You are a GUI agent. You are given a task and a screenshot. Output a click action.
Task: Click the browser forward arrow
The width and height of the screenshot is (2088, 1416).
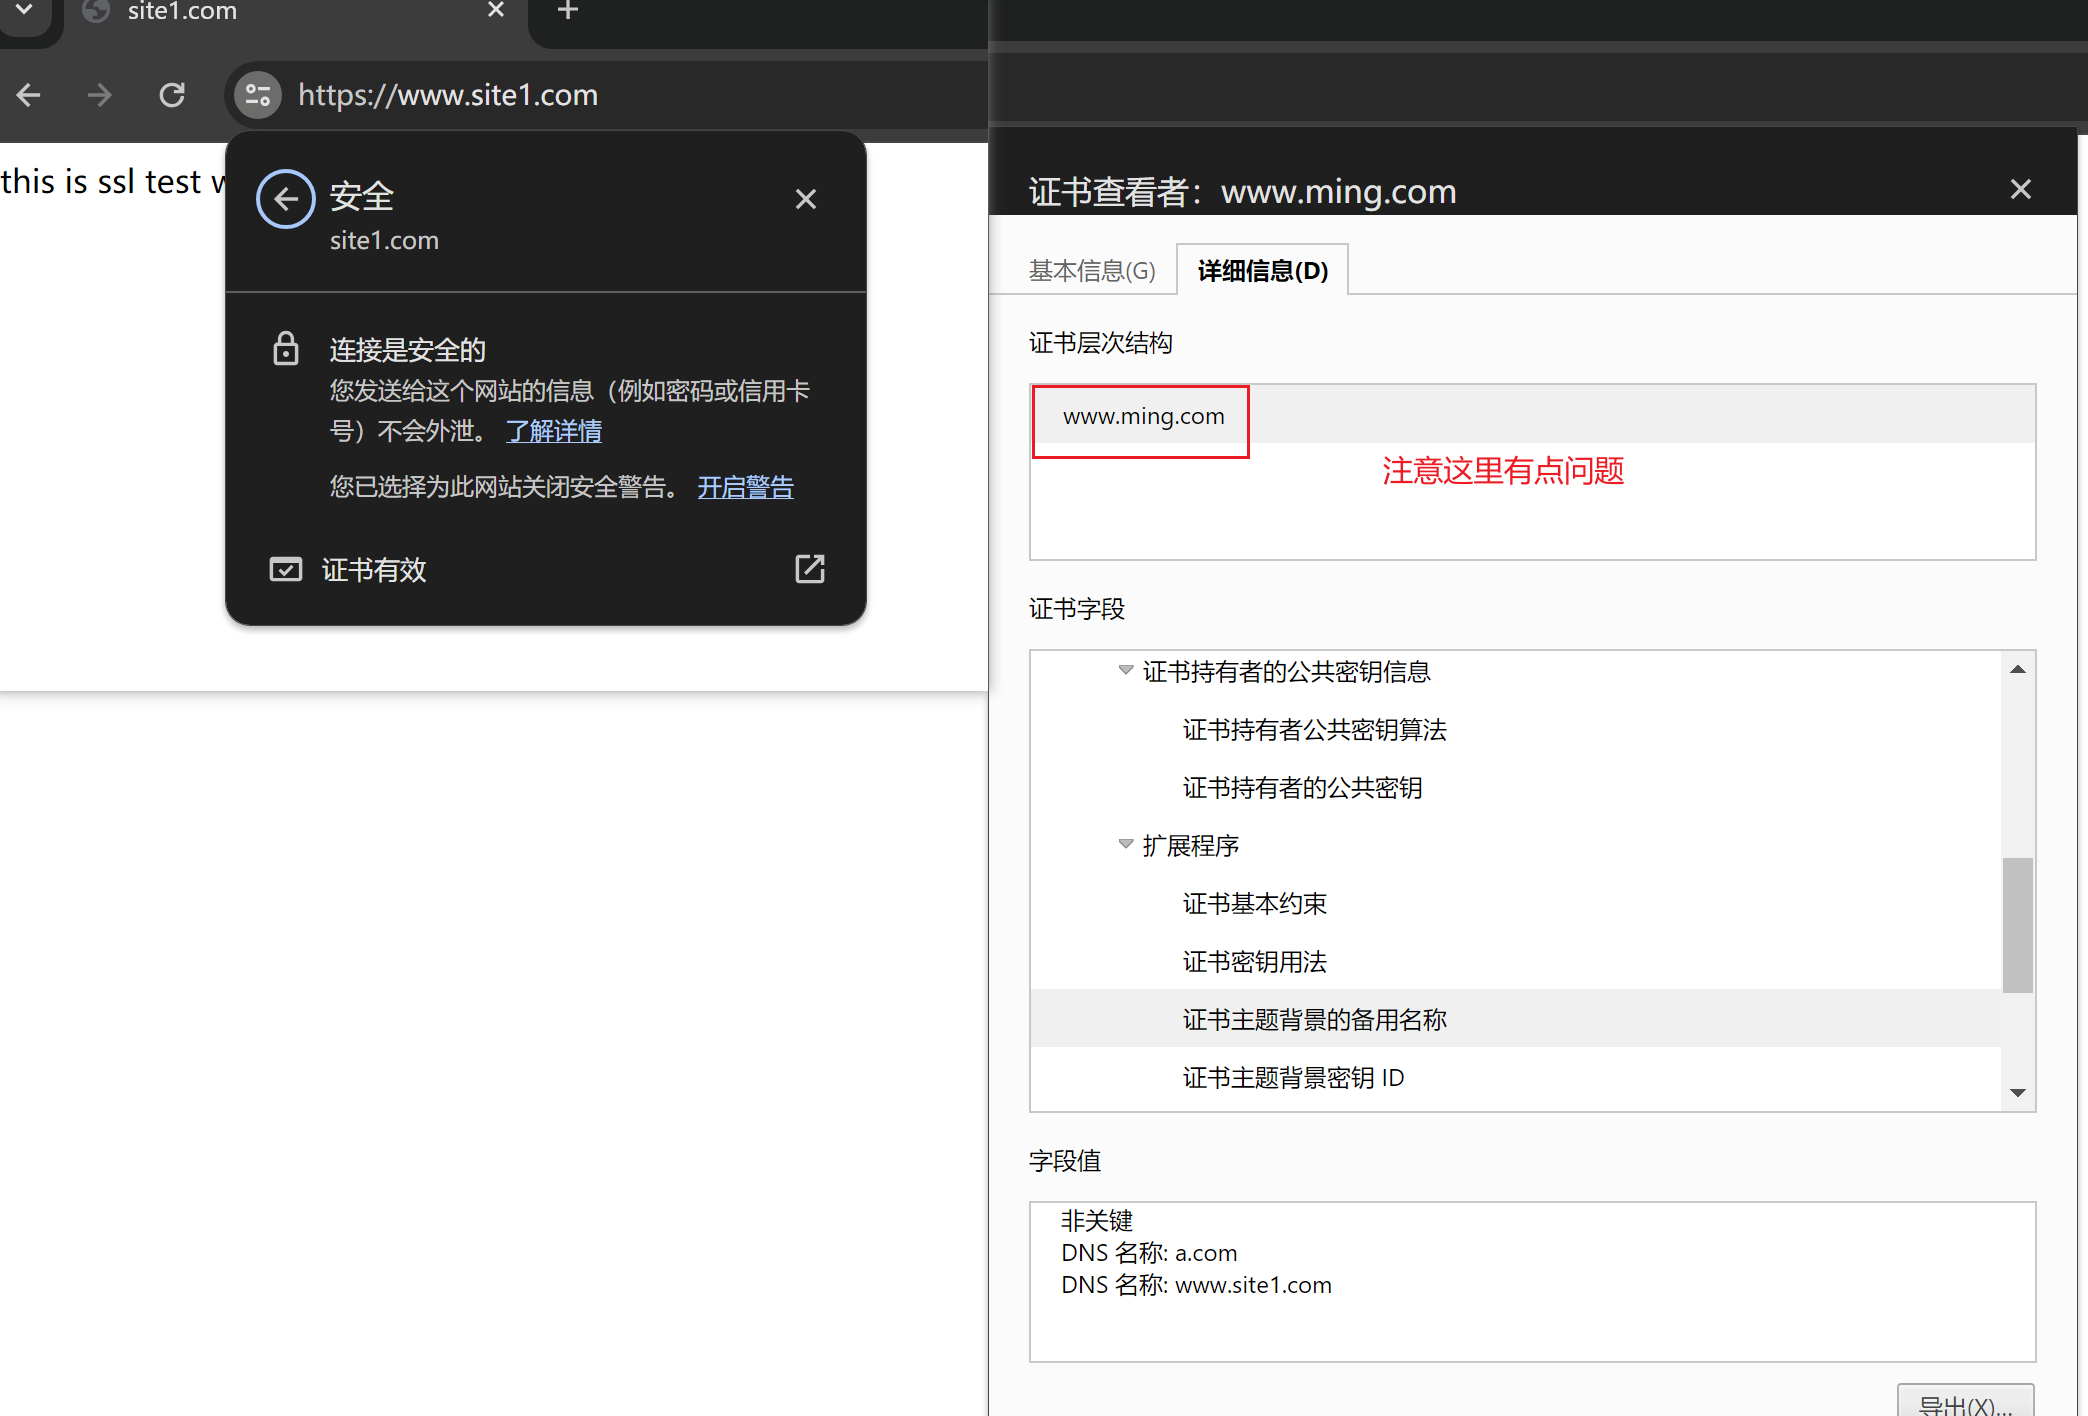pyautogui.click(x=99, y=95)
